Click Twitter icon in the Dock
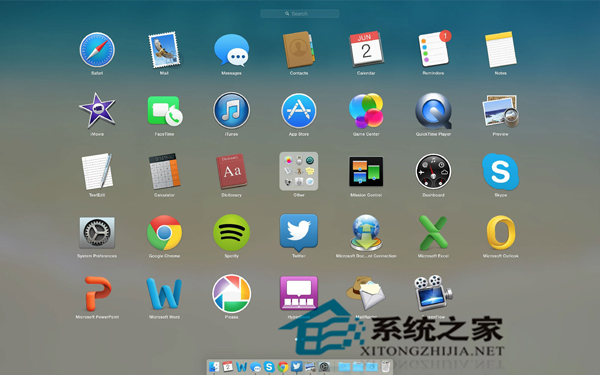Screen dimensions: 600x375 (297, 367)
